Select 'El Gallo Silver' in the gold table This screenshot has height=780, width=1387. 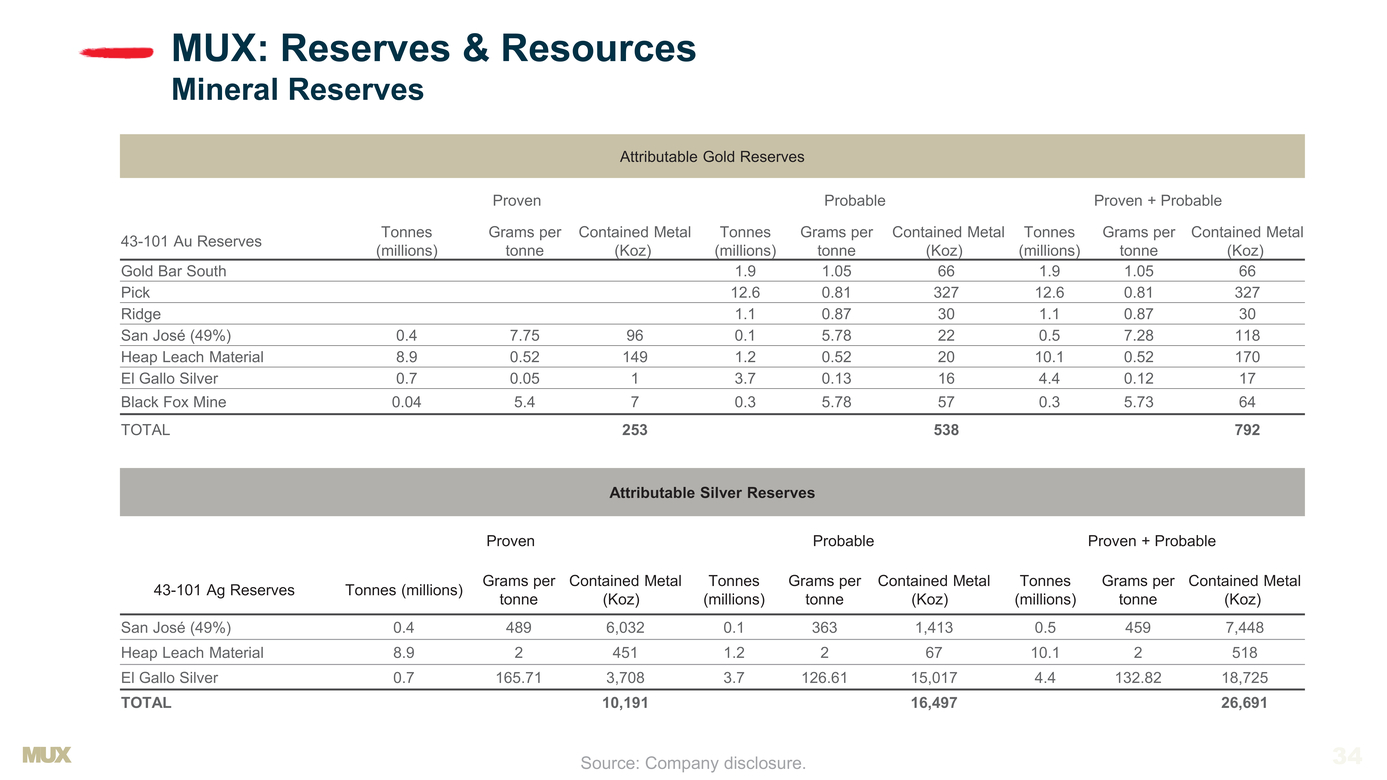[x=169, y=378]
